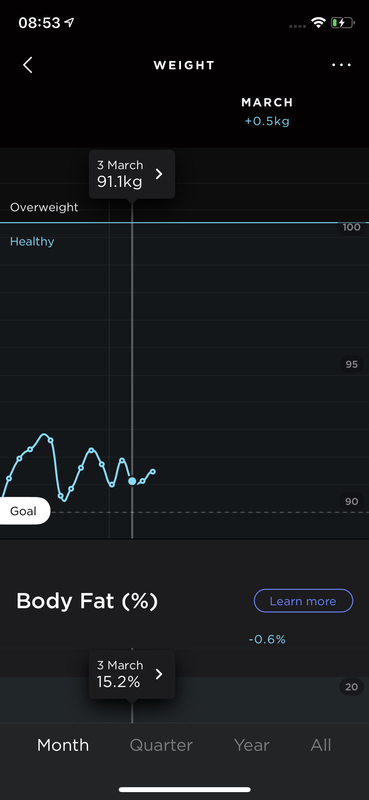Switch to the Year view tab
This screenshot has width=369, height=800.
[x=252, y=745]
